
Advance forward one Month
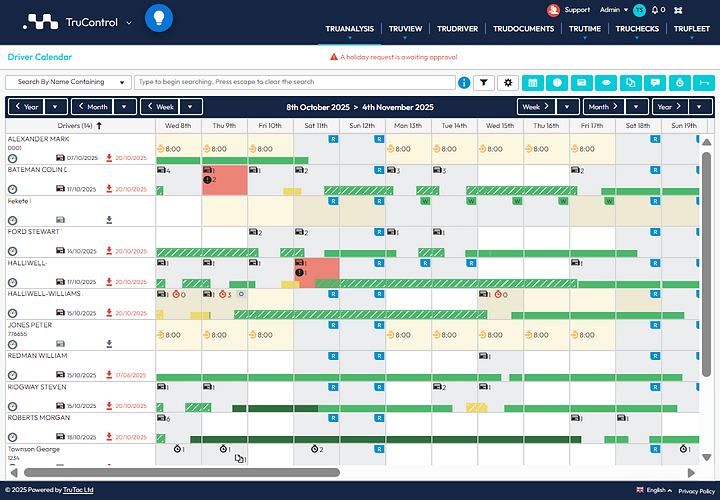pos(604,107)
